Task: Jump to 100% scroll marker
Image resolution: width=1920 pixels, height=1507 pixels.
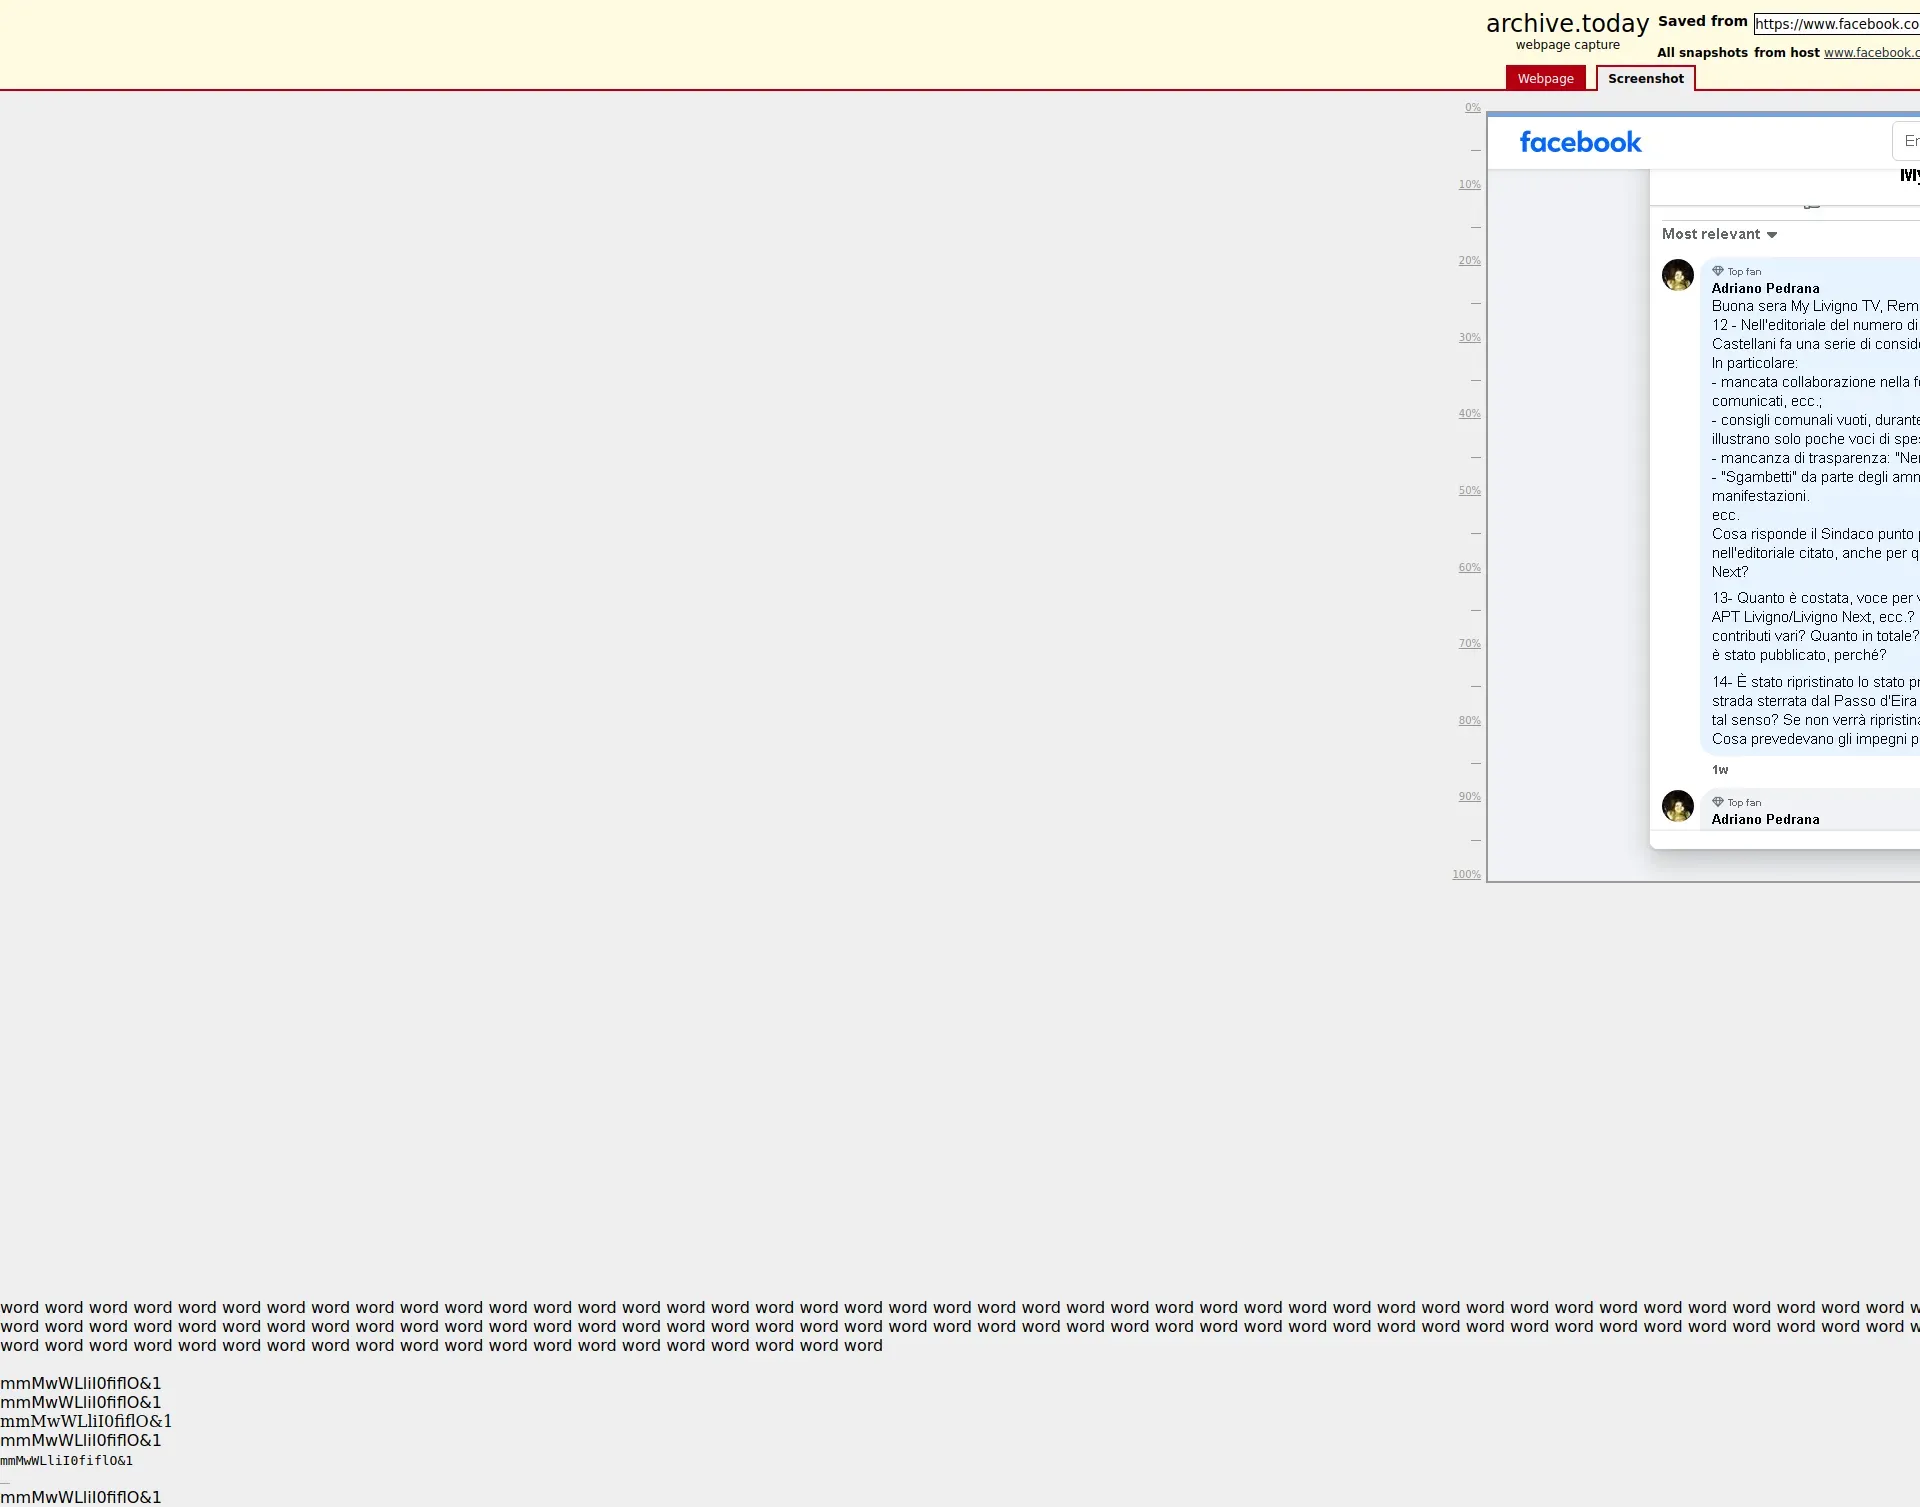Action: point(1466,875)
